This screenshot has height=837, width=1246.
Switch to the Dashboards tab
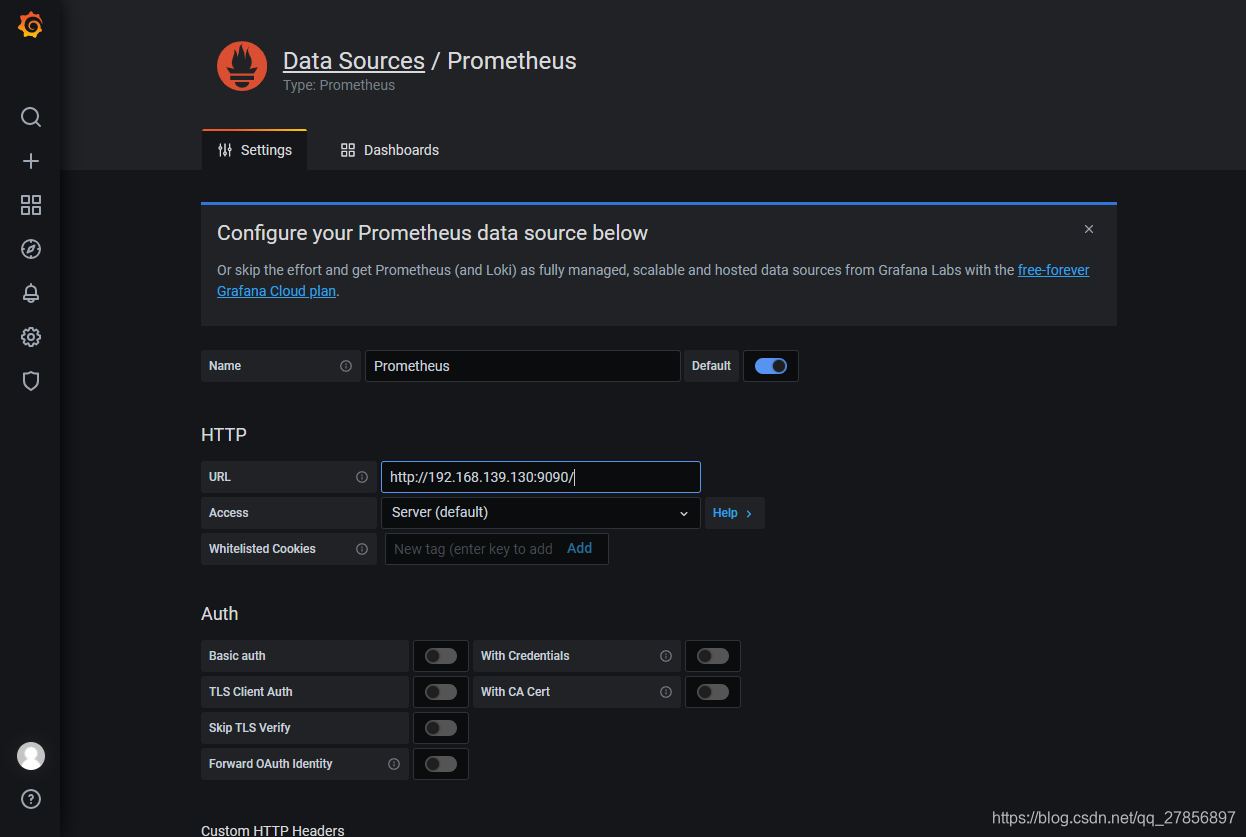click(x=390, y=150)
